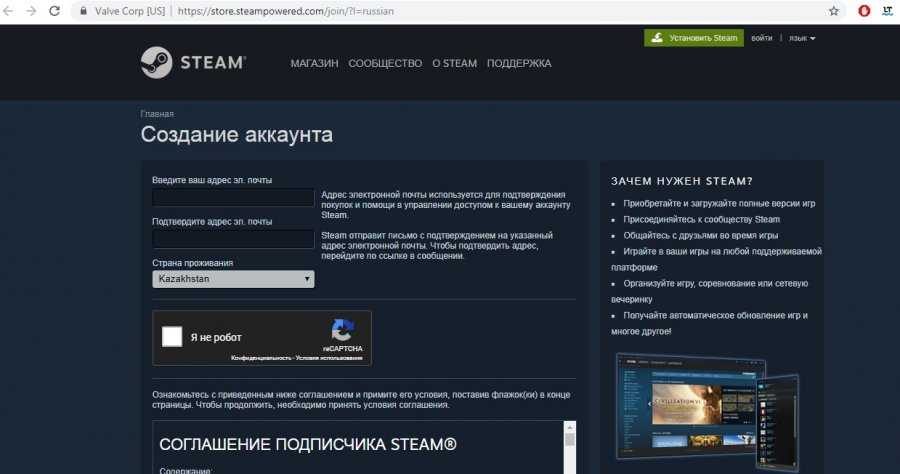Open the ПОДДЕРЖКА page
Image resolution: width=900 pixels, height=474 pixels.
[518, 63]
